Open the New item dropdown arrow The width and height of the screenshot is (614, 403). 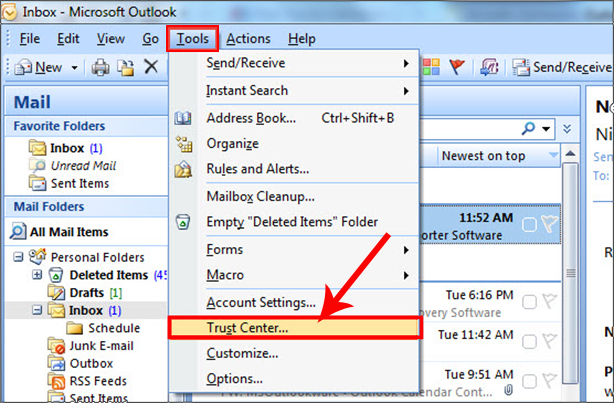(74, 68)
